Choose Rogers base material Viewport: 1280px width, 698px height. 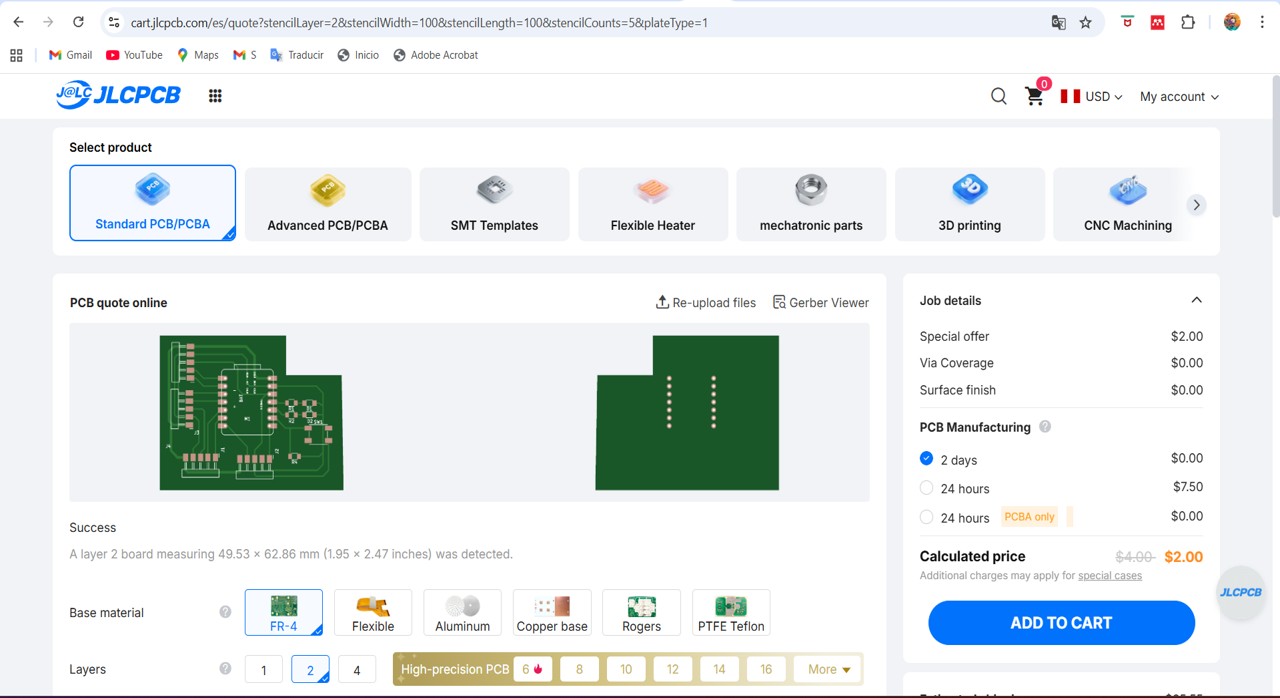click(641, 612)
